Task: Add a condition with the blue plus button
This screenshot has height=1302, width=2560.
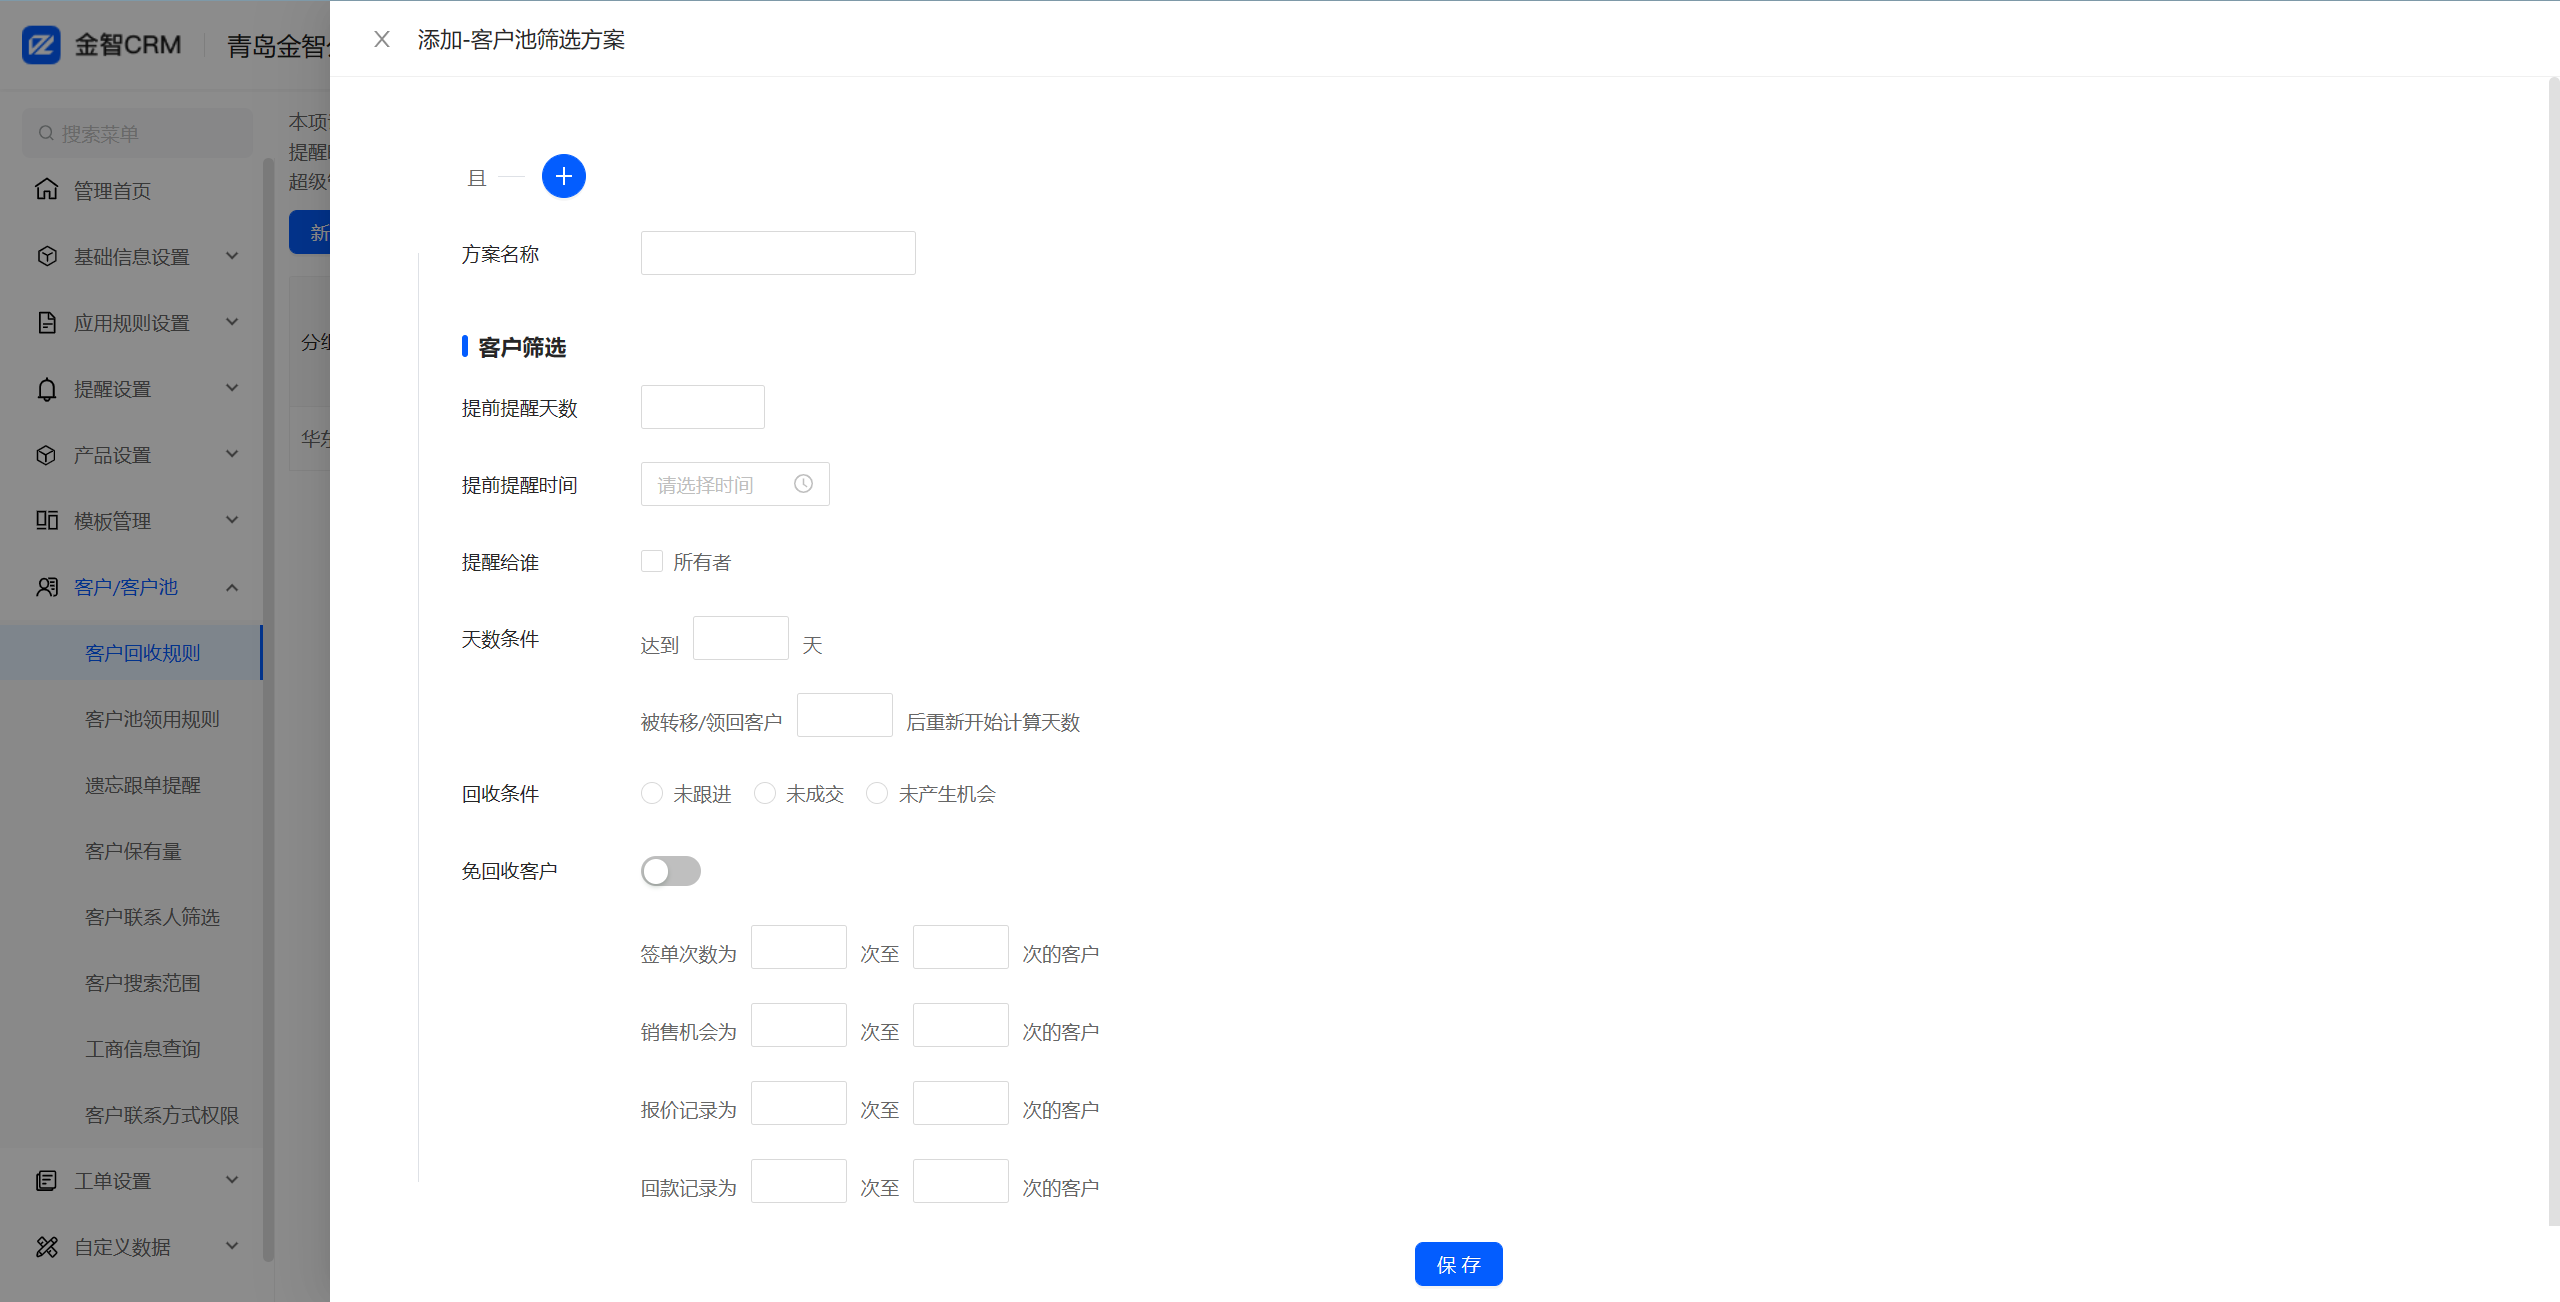Action: [564, 177]
